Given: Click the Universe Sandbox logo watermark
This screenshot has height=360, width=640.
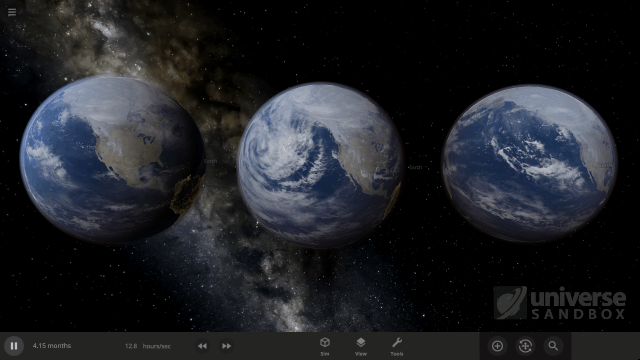Looking at the screenshot, I should (x=560, y=303).
